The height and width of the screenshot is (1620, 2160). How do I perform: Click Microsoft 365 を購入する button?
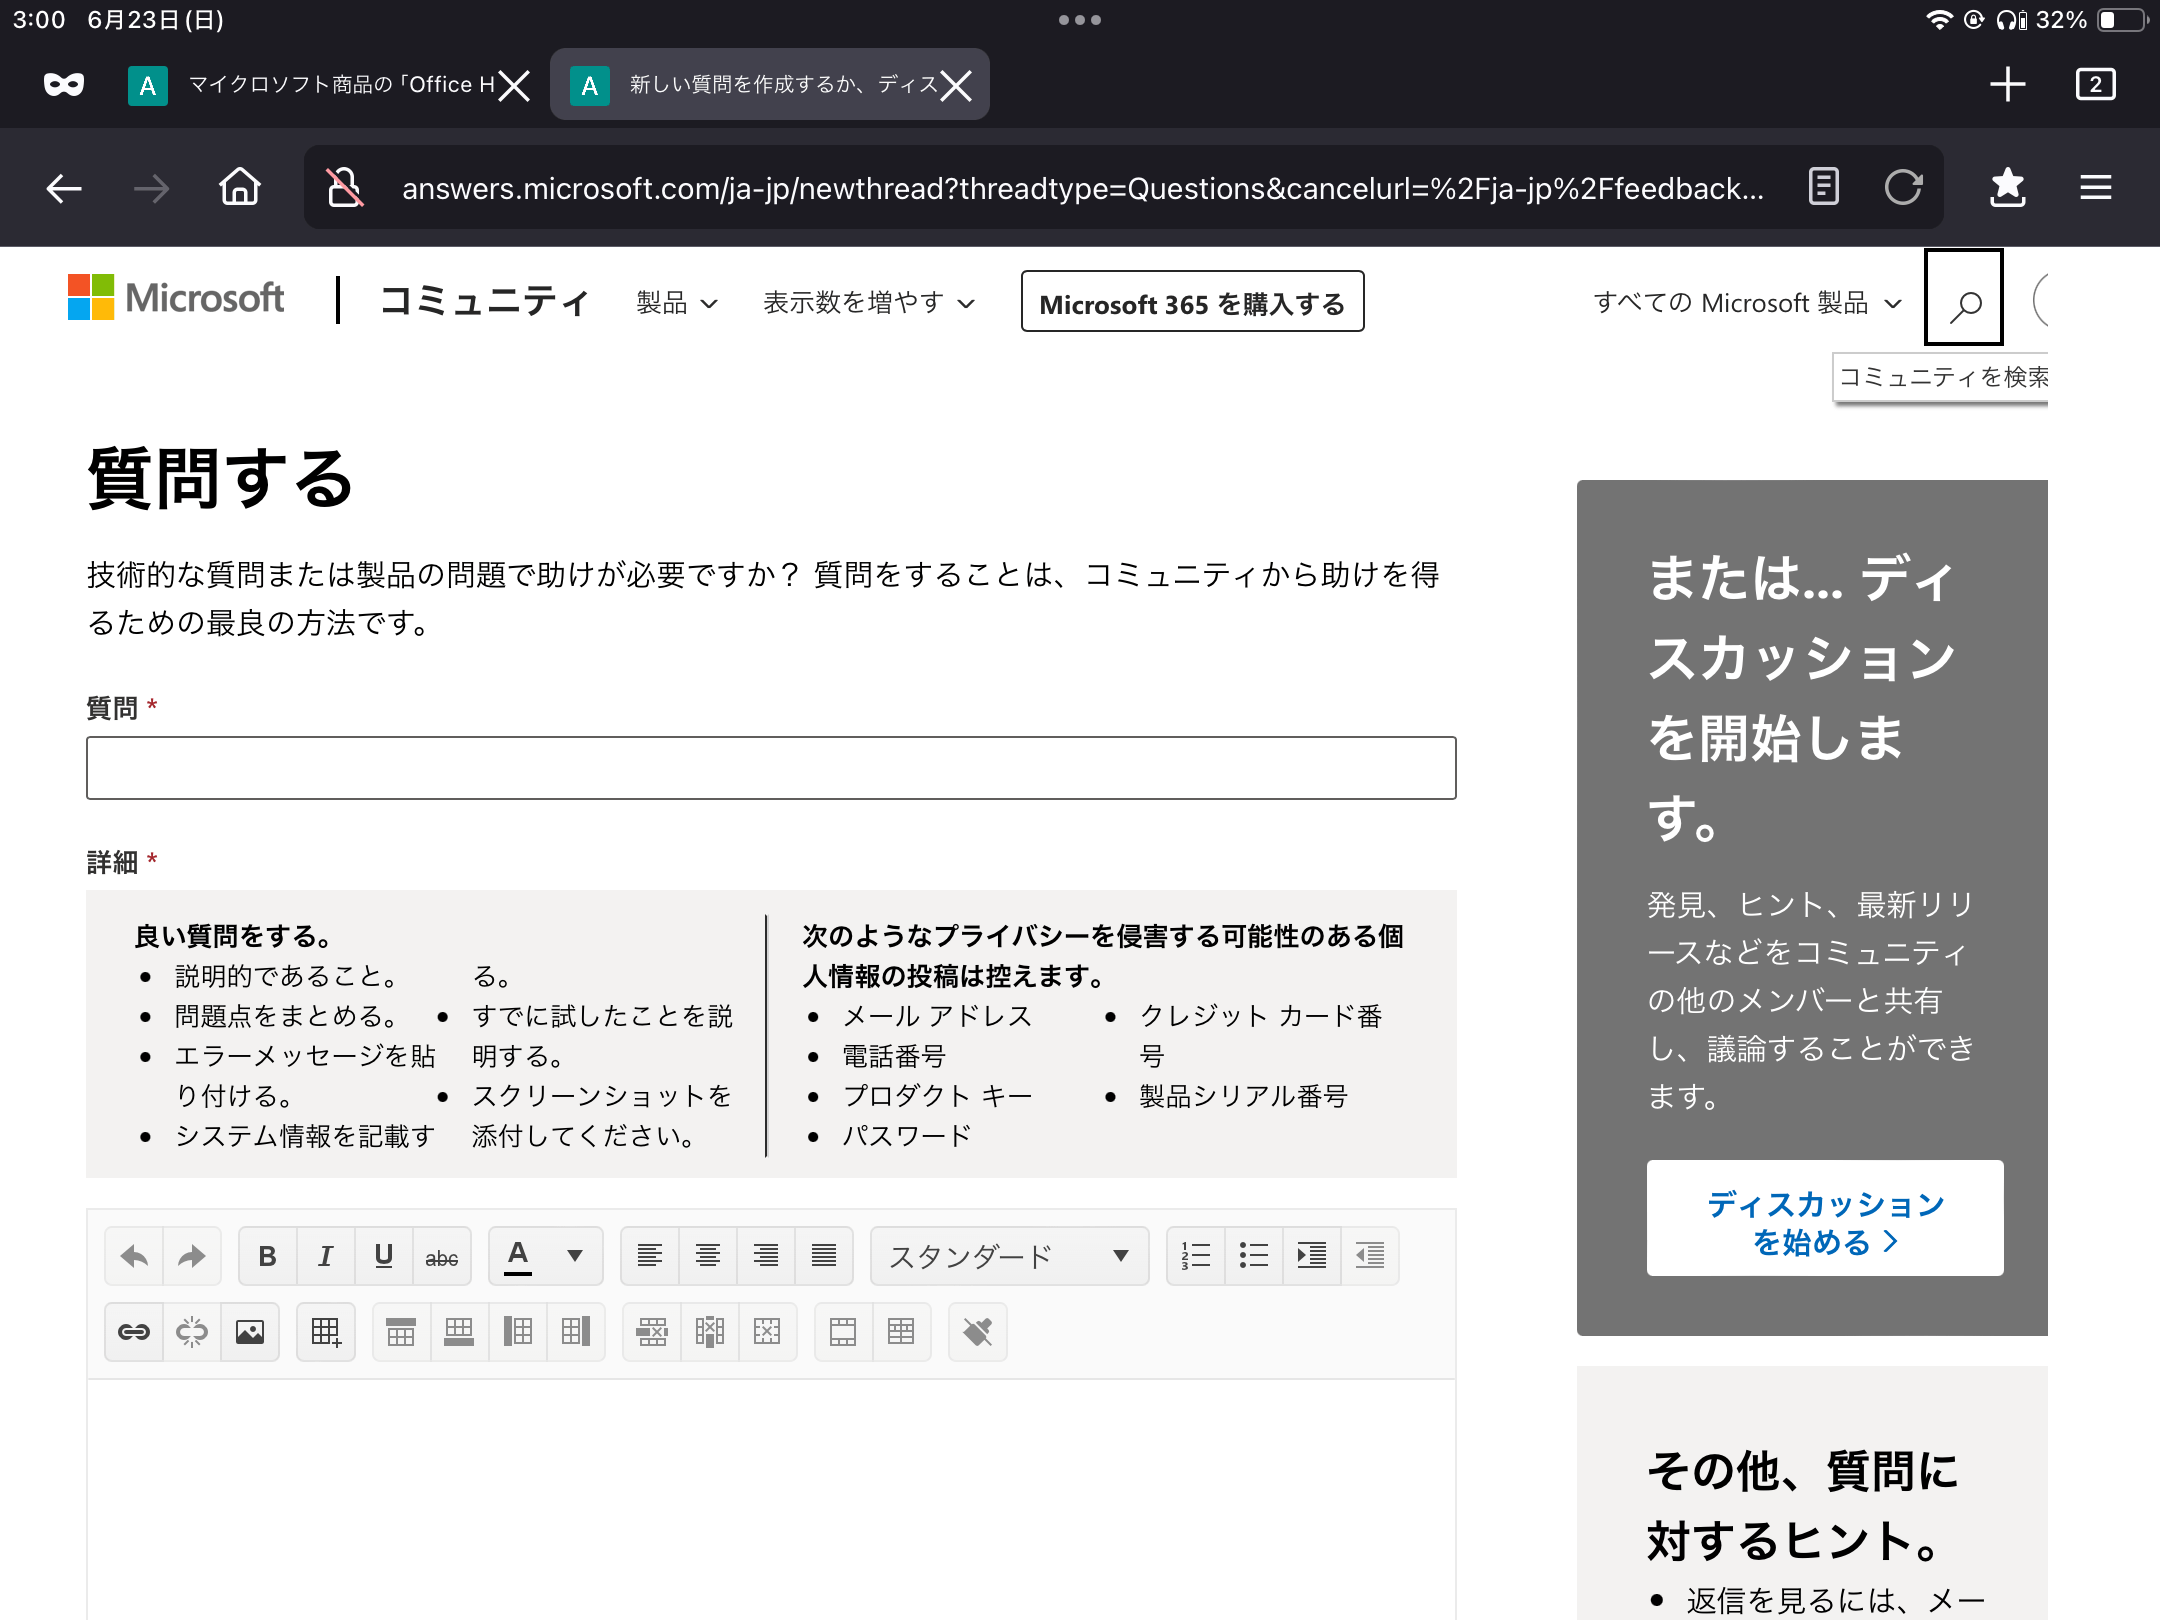pos(1192,303)
